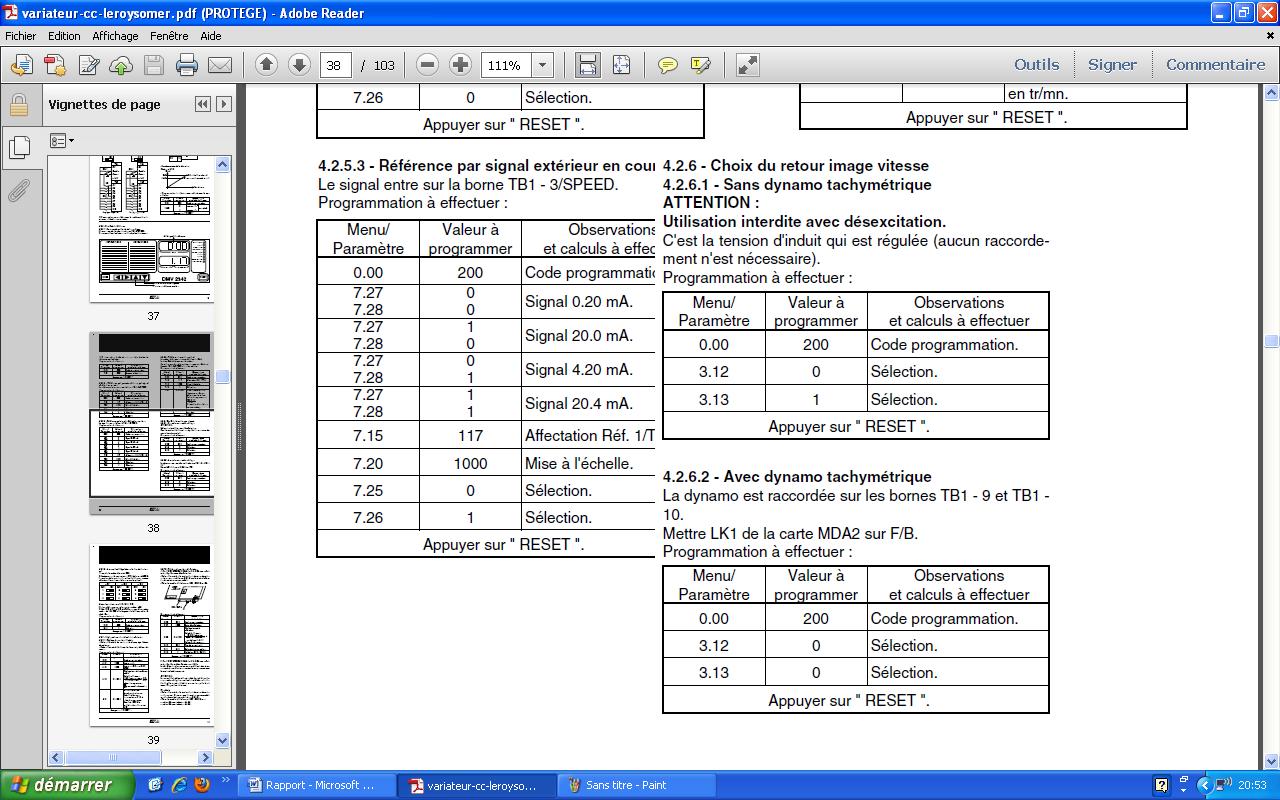
Task: Select page 37 thumbnail
Action: pos(153,229)
